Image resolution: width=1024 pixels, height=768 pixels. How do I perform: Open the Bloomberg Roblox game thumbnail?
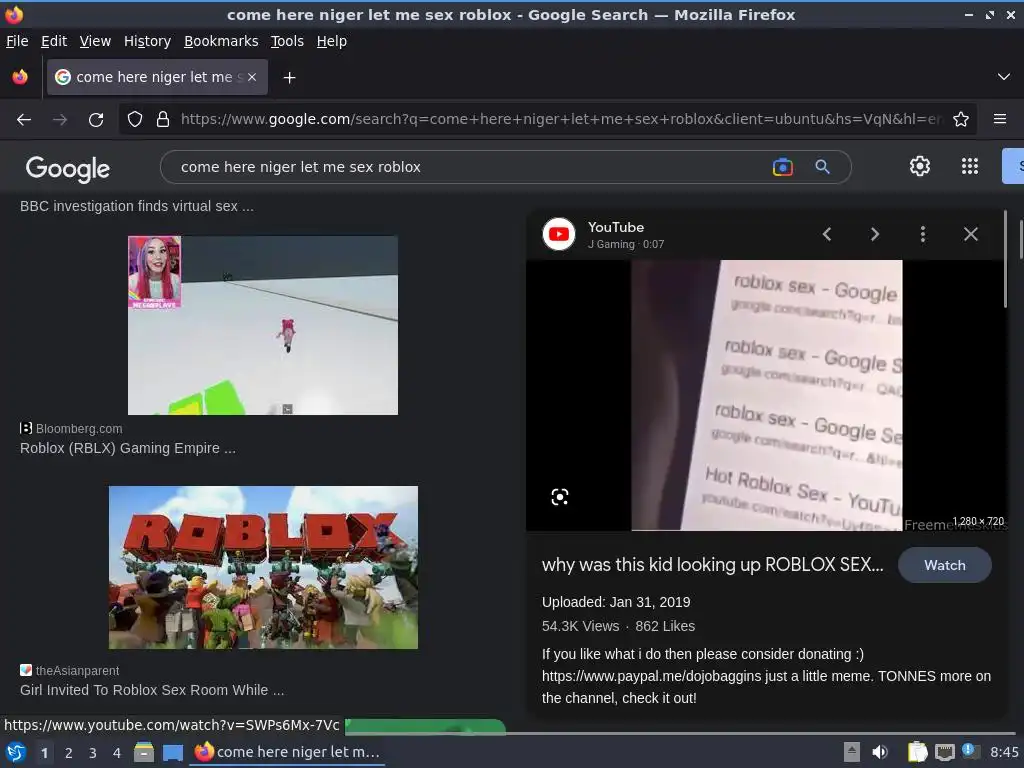click(x=263, y=325)
